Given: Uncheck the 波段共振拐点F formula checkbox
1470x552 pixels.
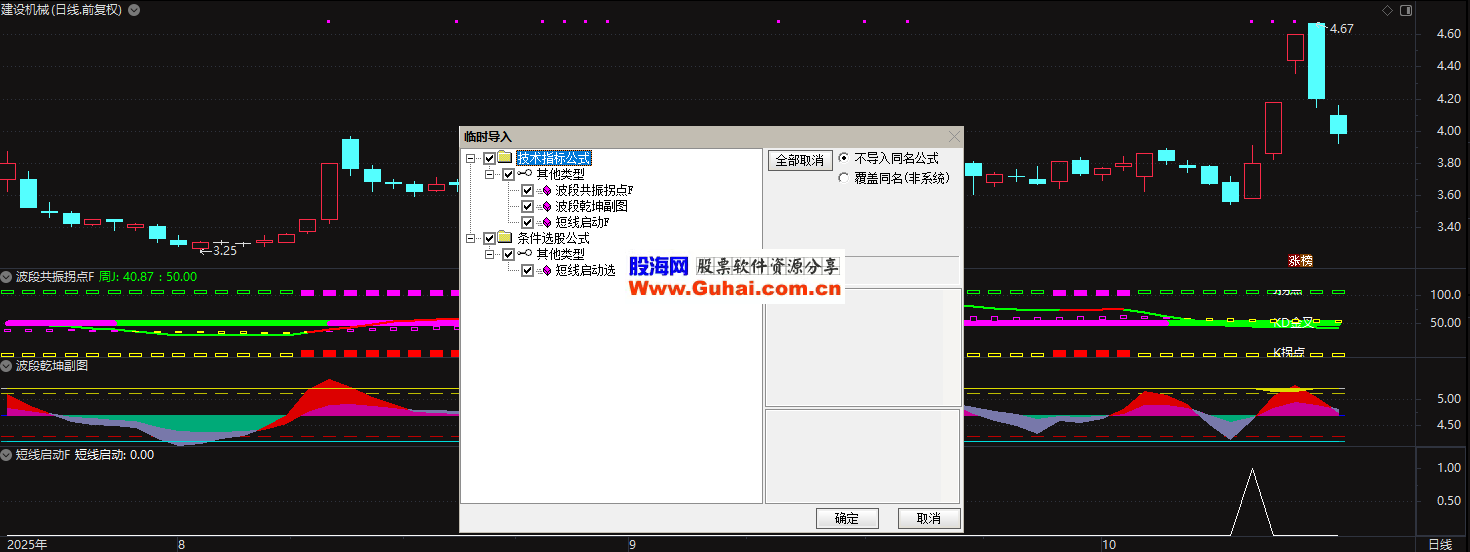Looking at the screenshot, I should click(x=528, y=190).
